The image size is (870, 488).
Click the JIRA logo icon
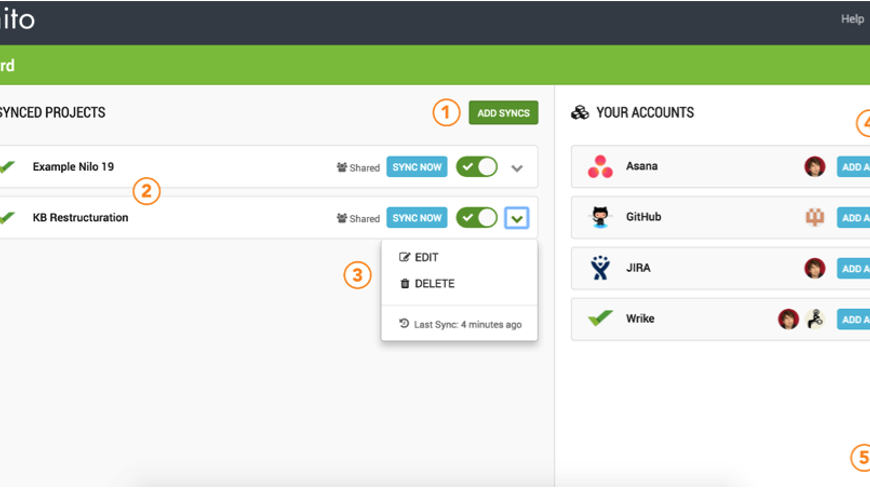pos(600,268)
